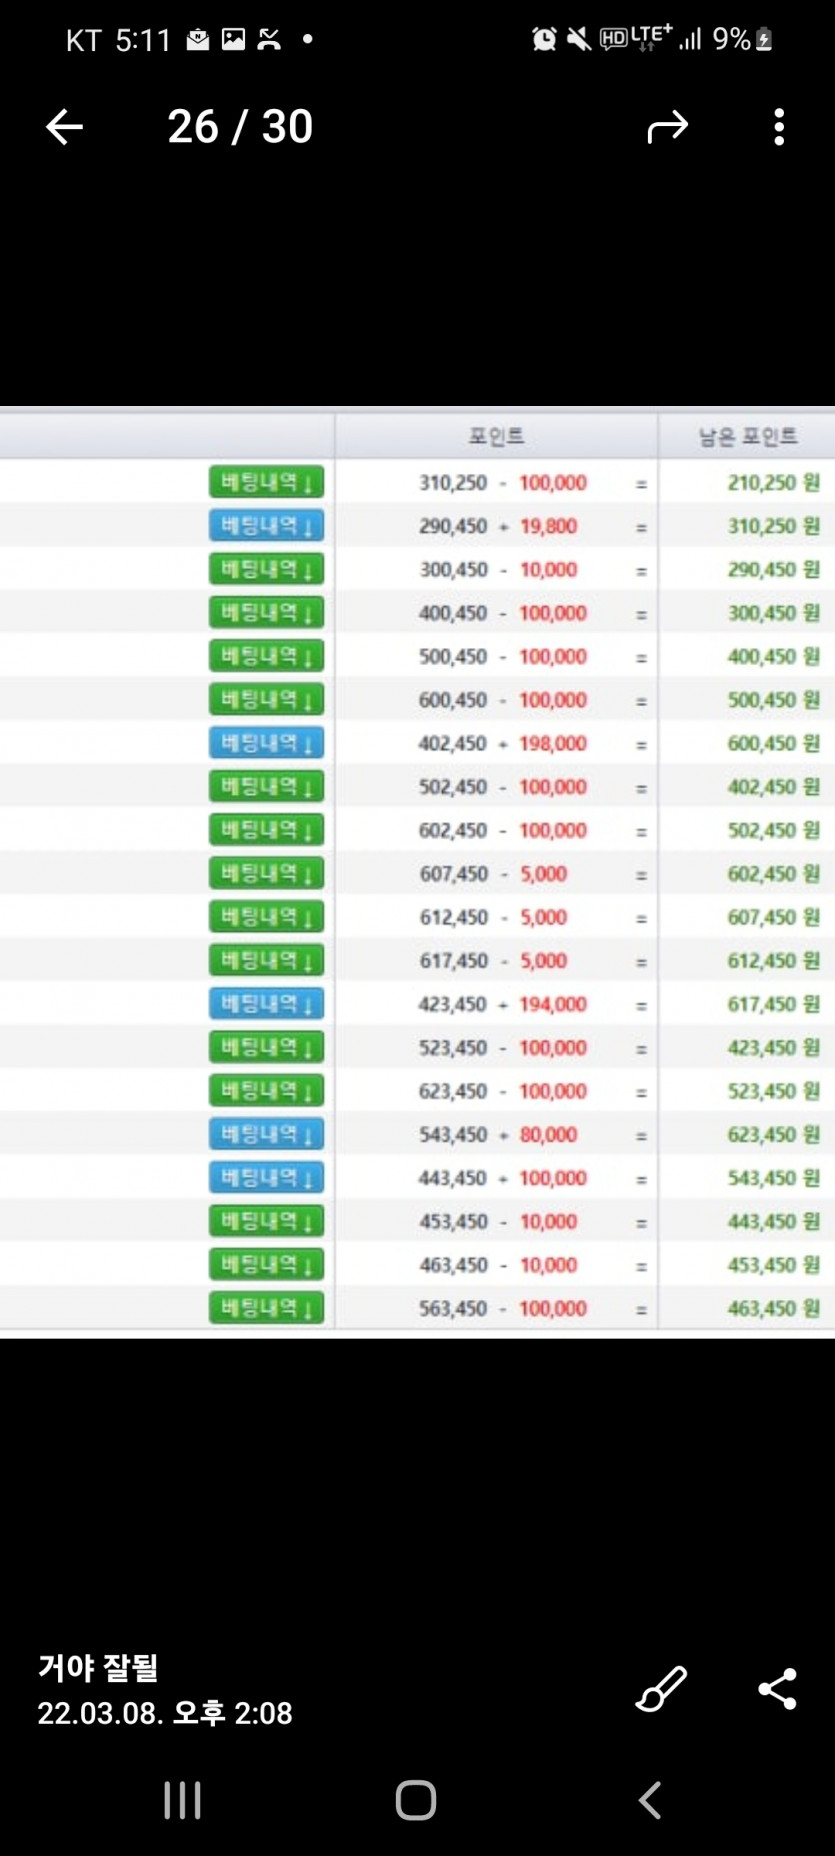The height and width of the screenshot is (1856, 835).
Task: Tap the image title 거야 잘될
Action: point(98,1668)
